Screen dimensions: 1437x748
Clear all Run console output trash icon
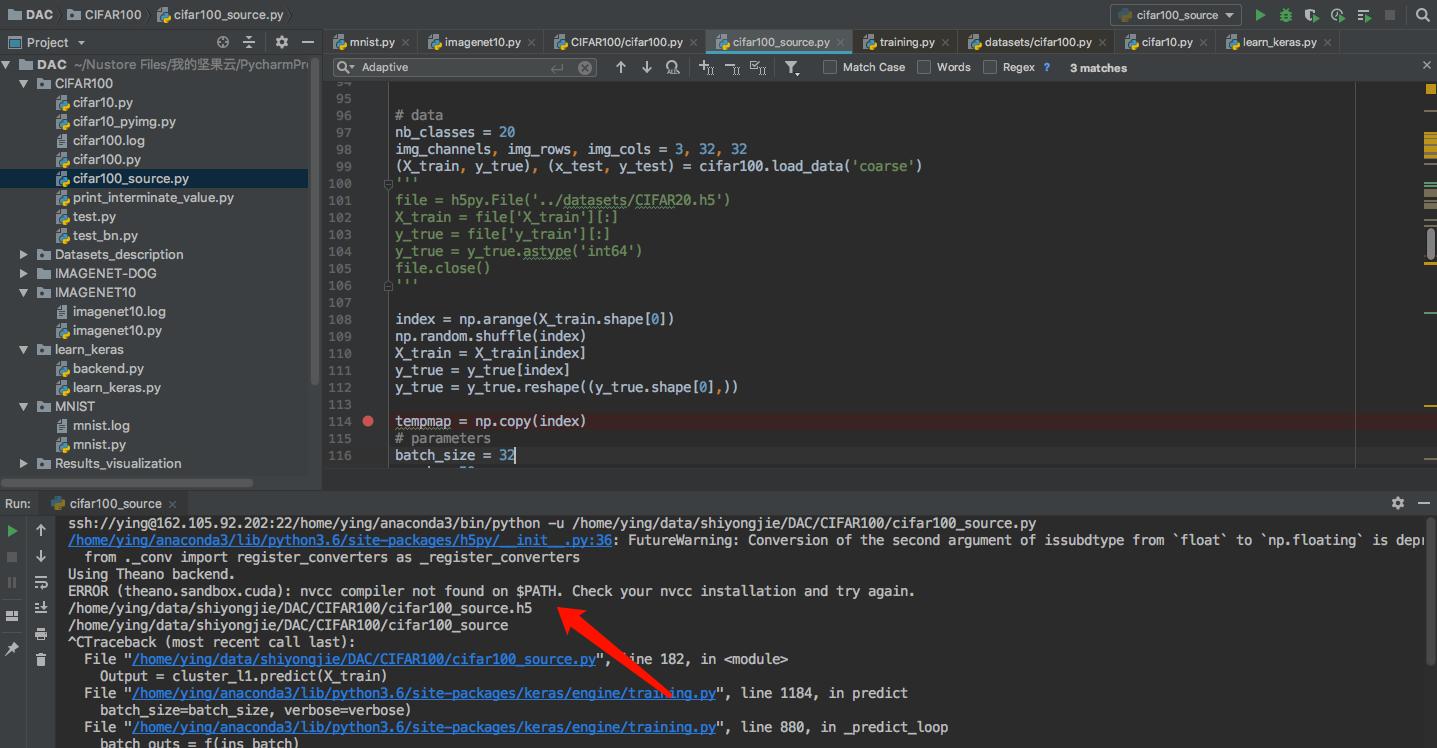[41, 660]
